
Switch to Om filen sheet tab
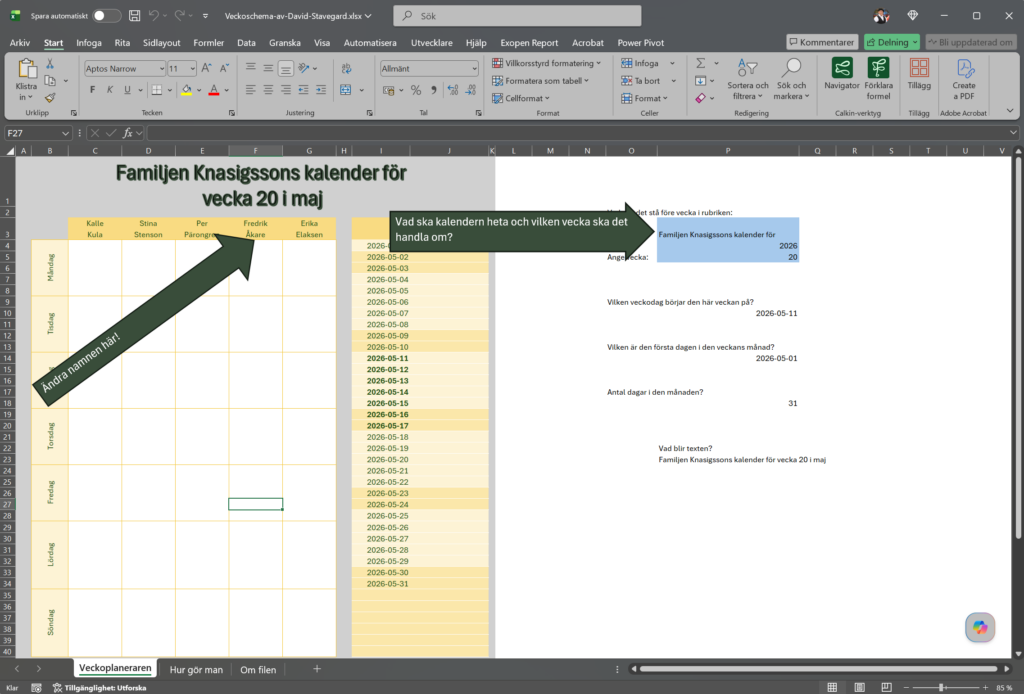click(258, 669)
